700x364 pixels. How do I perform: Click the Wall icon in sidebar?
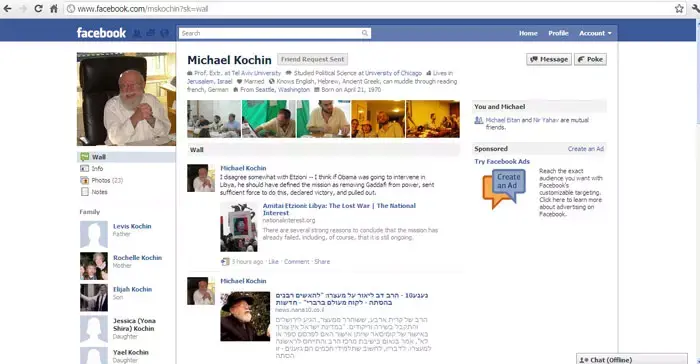pyautogui.click(x=84, y=157)
